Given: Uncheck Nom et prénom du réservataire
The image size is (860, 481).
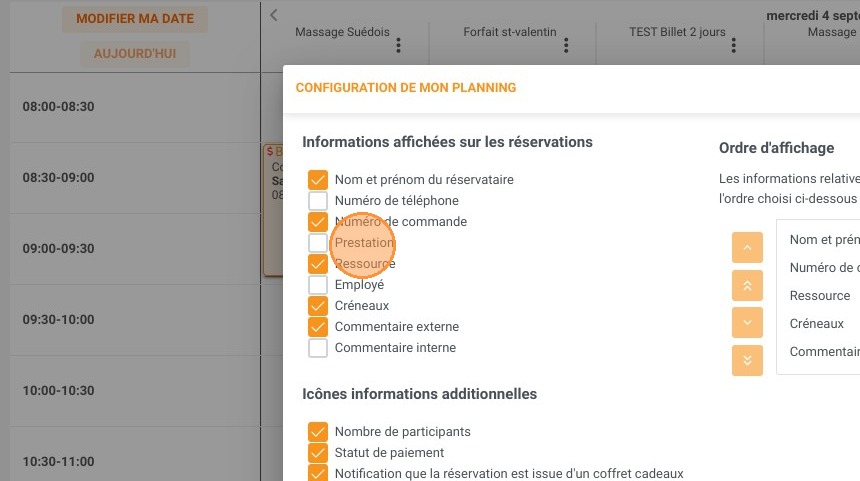Looking at the screenshot, I should (318, 179).
